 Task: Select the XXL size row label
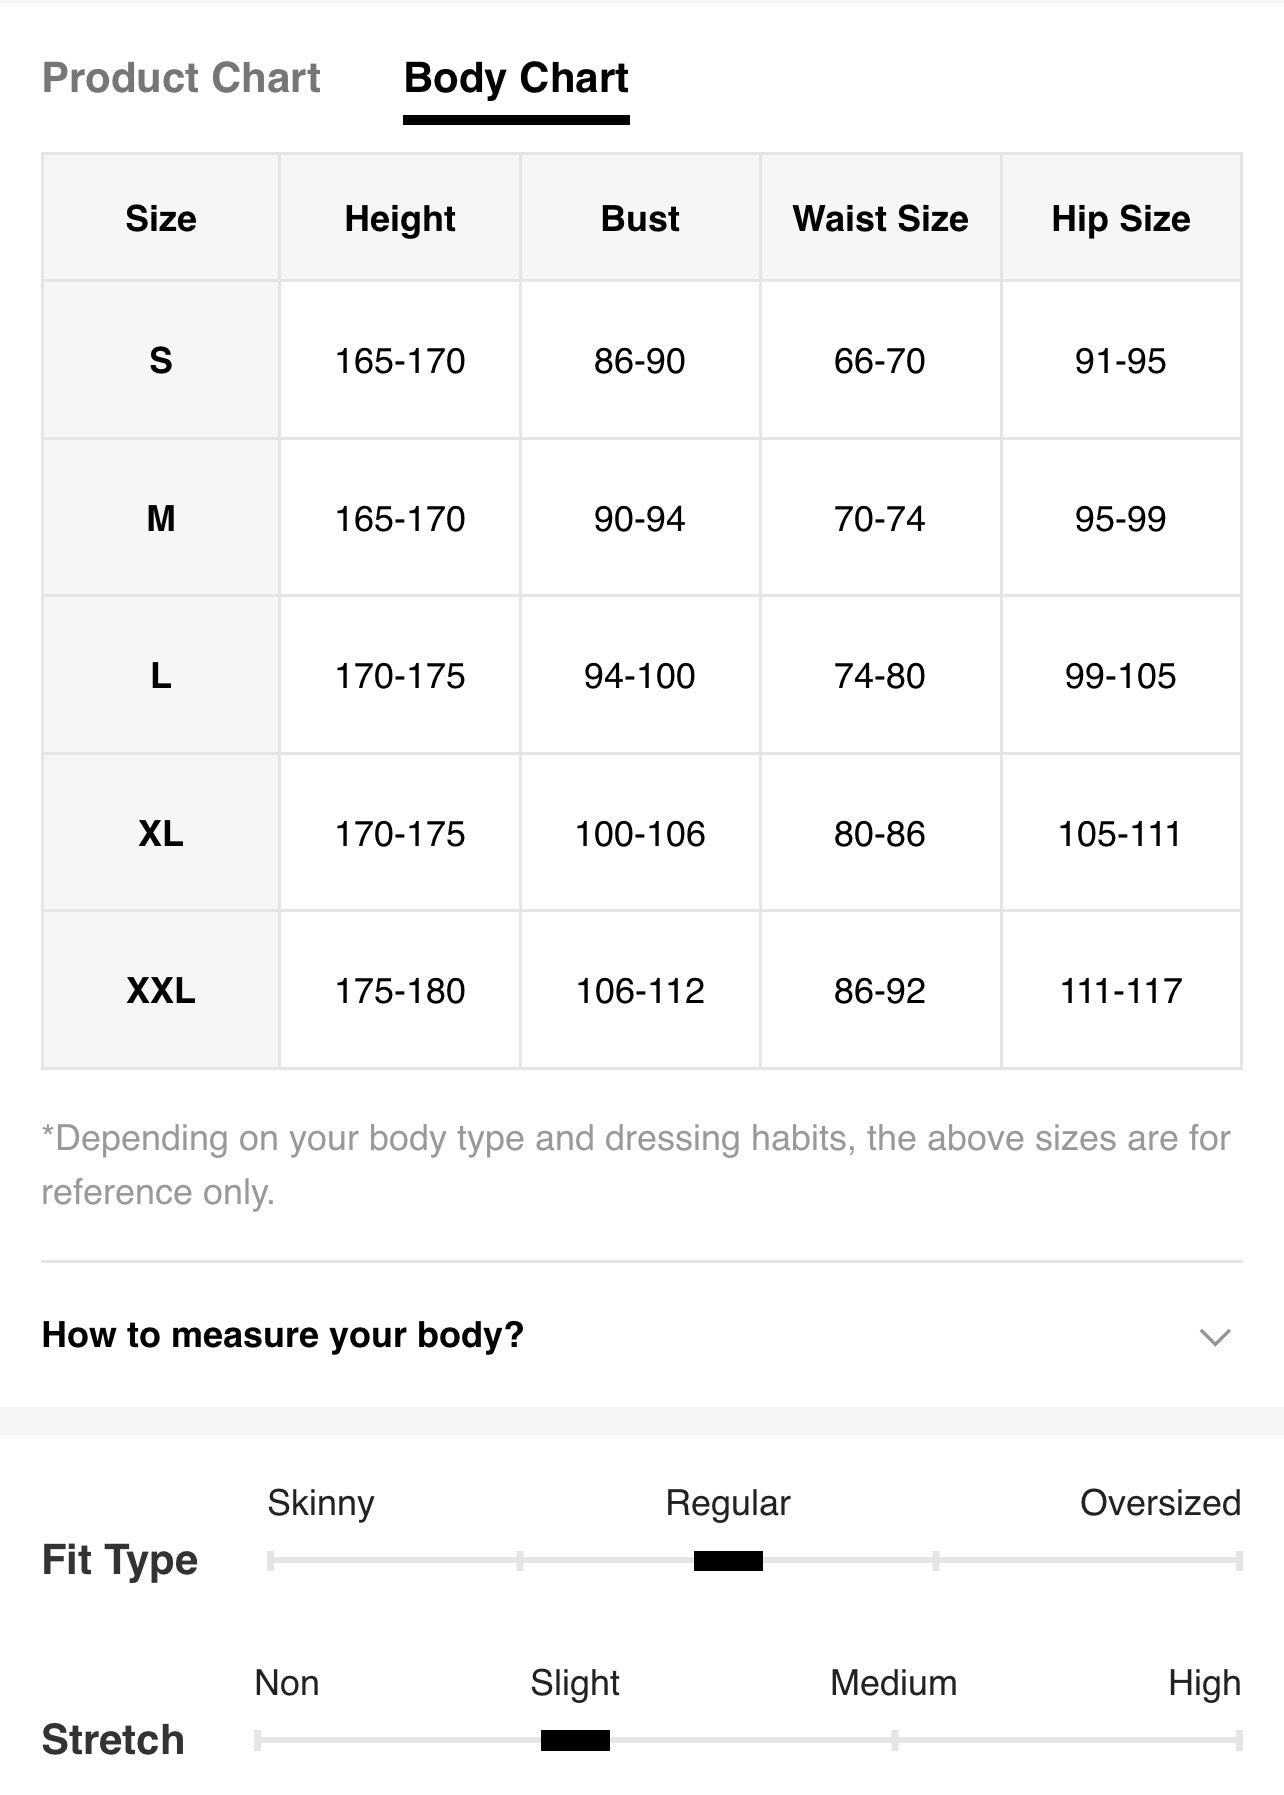[161, 991]
